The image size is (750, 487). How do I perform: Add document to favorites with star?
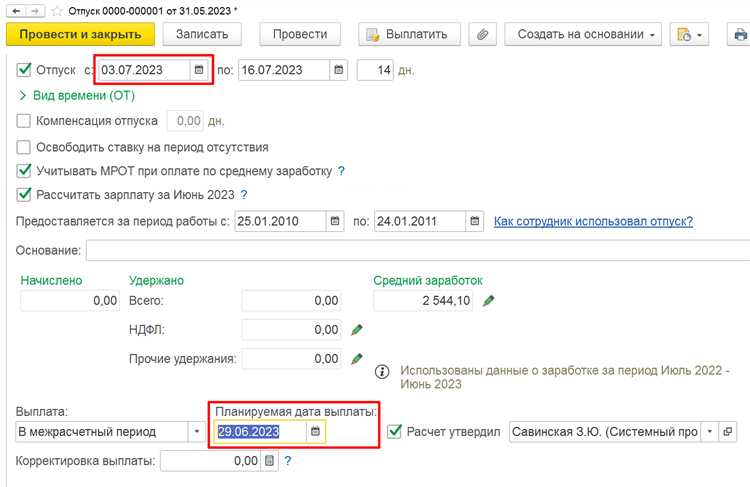(57, 11)
